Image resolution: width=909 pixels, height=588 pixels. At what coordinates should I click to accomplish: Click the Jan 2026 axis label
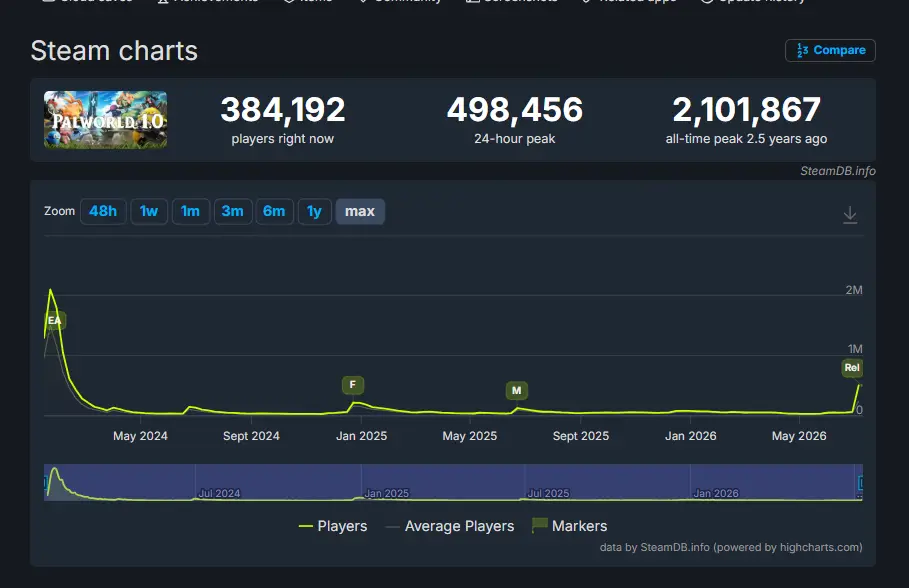pos(690,436)
